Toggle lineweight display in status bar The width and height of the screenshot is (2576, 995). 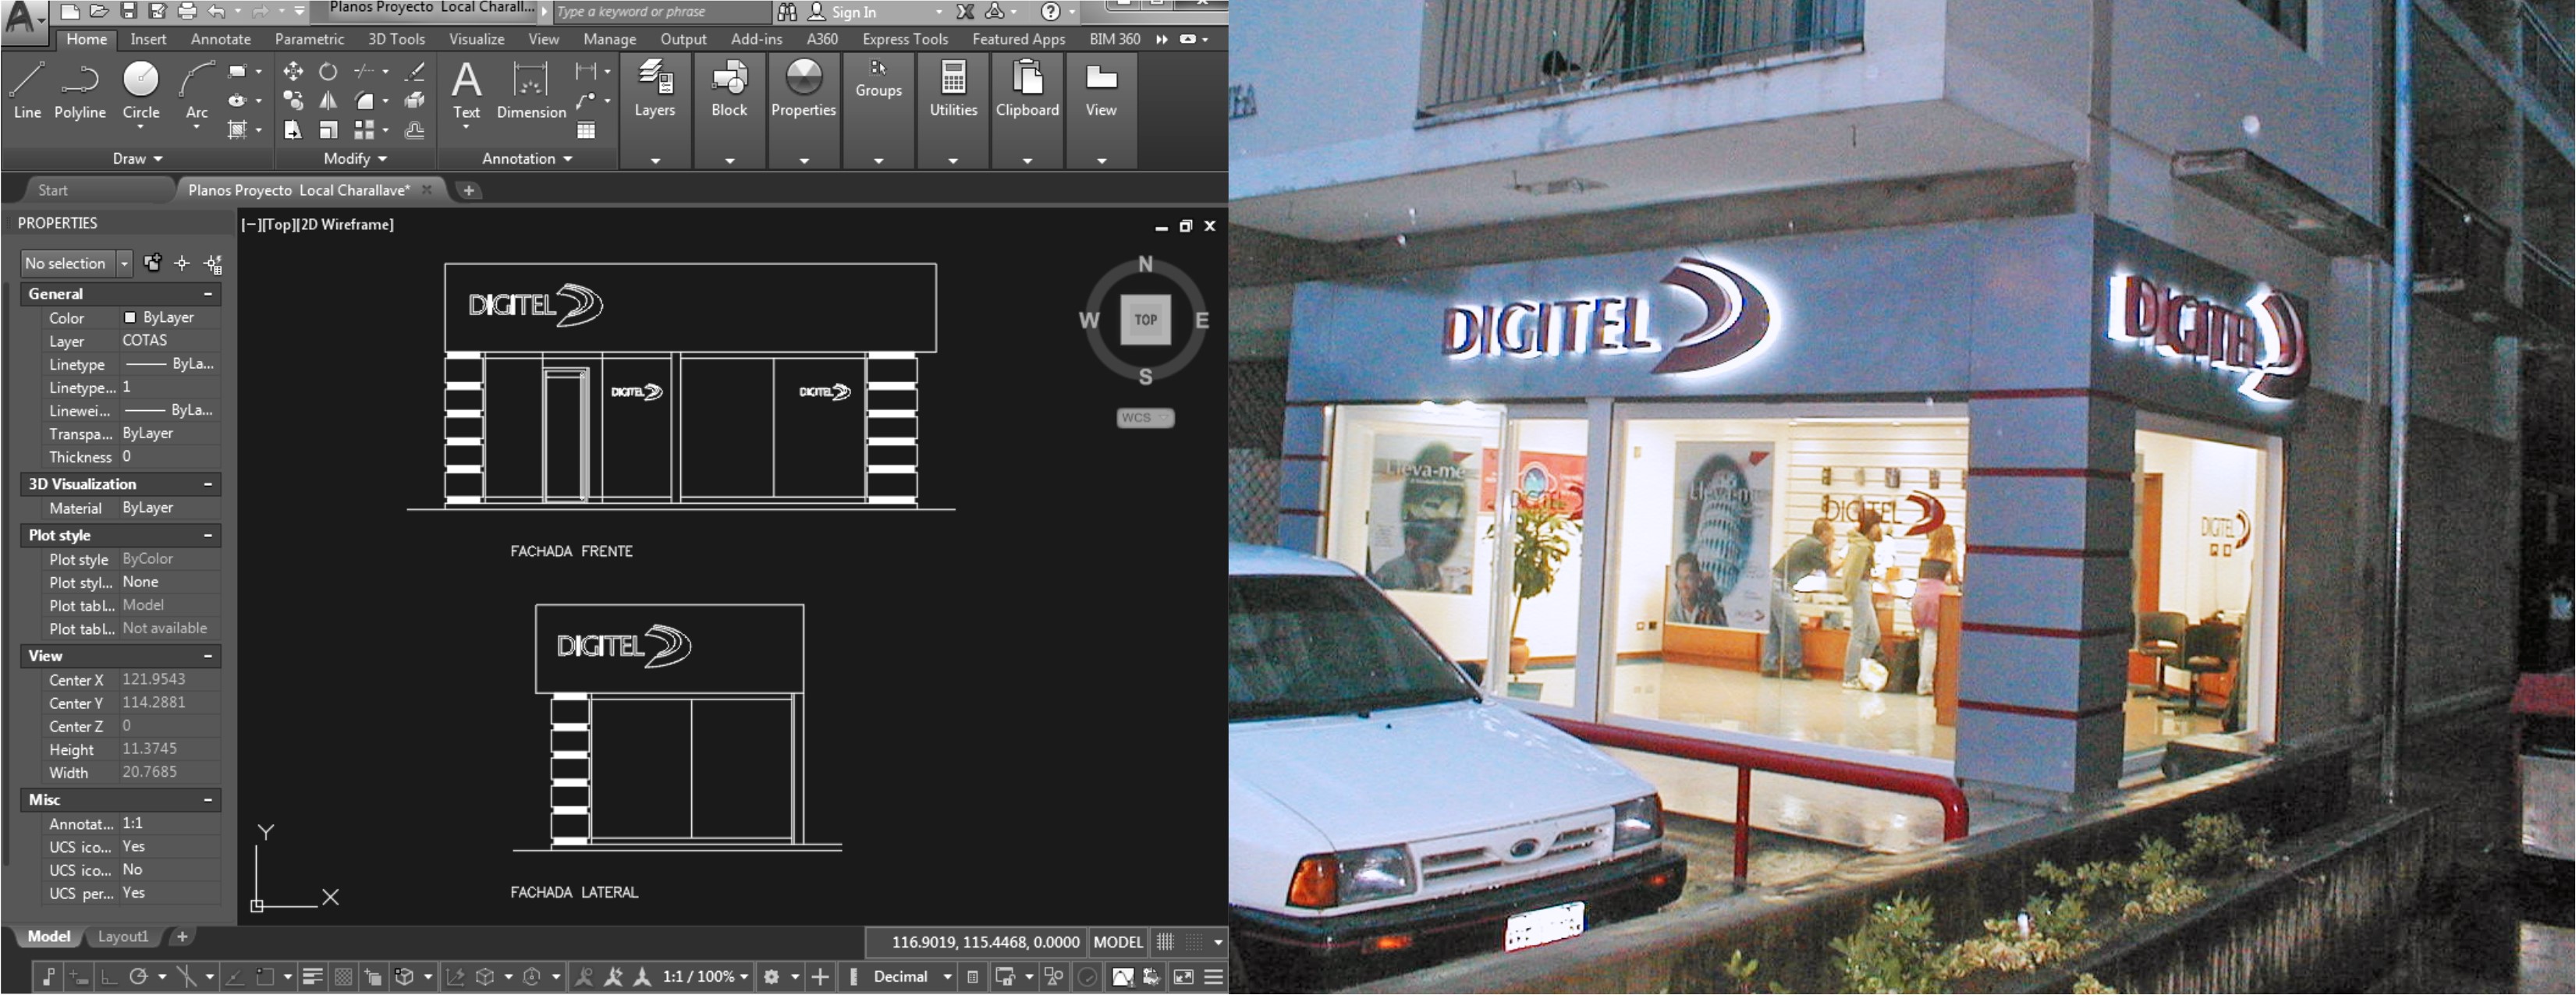[x=312, y=977]
